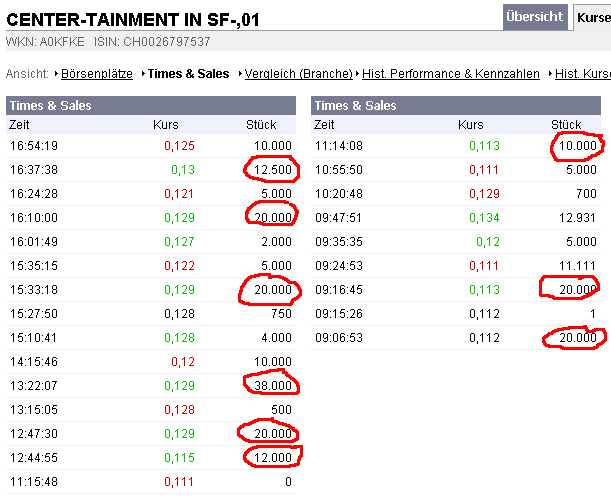Select the time 09:06:53 cell

pos(339,338)
